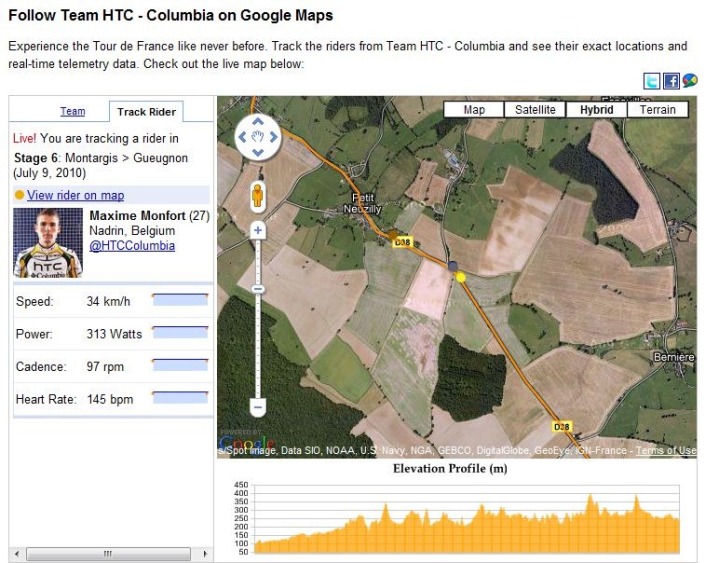Share via the Facebook icon
Screen dimensions: 719x563
click(671, 81)
